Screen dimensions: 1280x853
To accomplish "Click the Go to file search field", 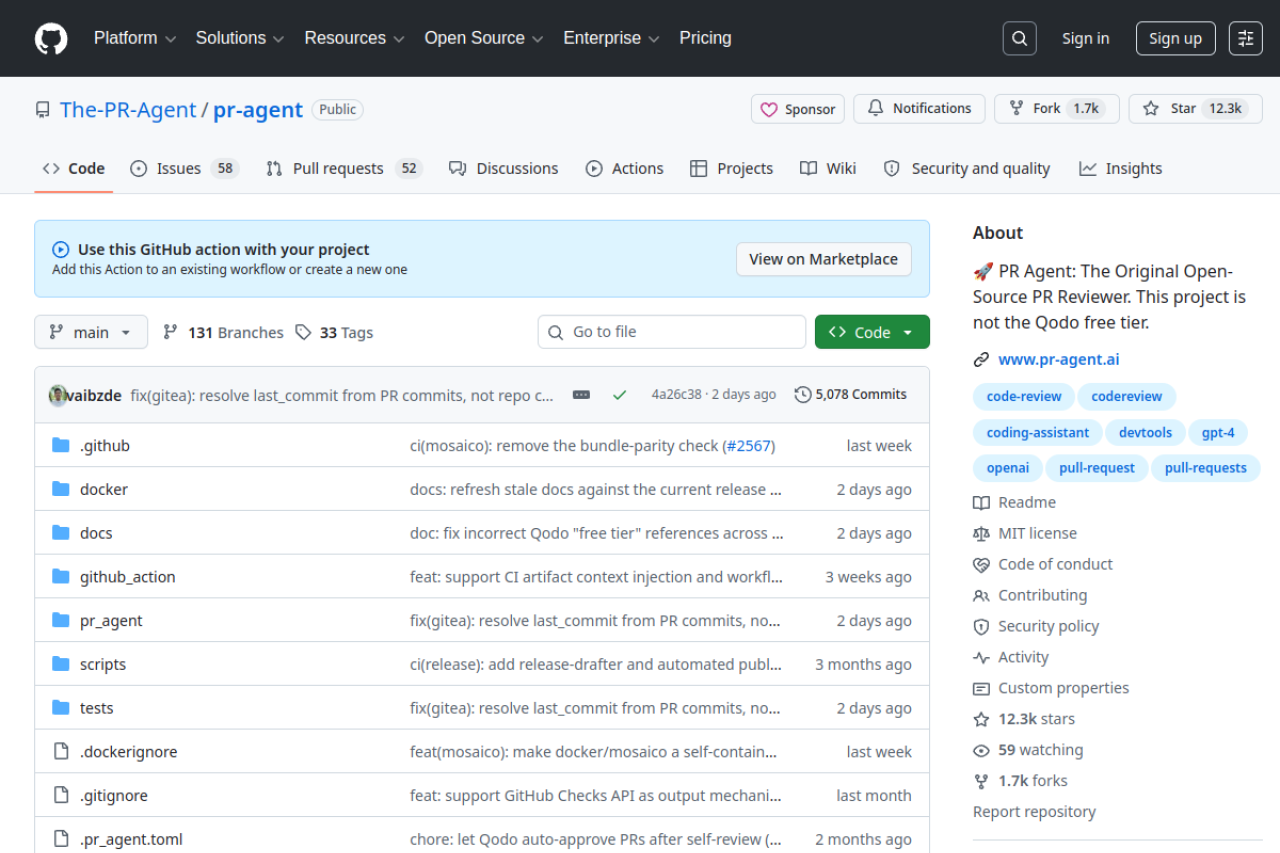I will tap(672, 332).
